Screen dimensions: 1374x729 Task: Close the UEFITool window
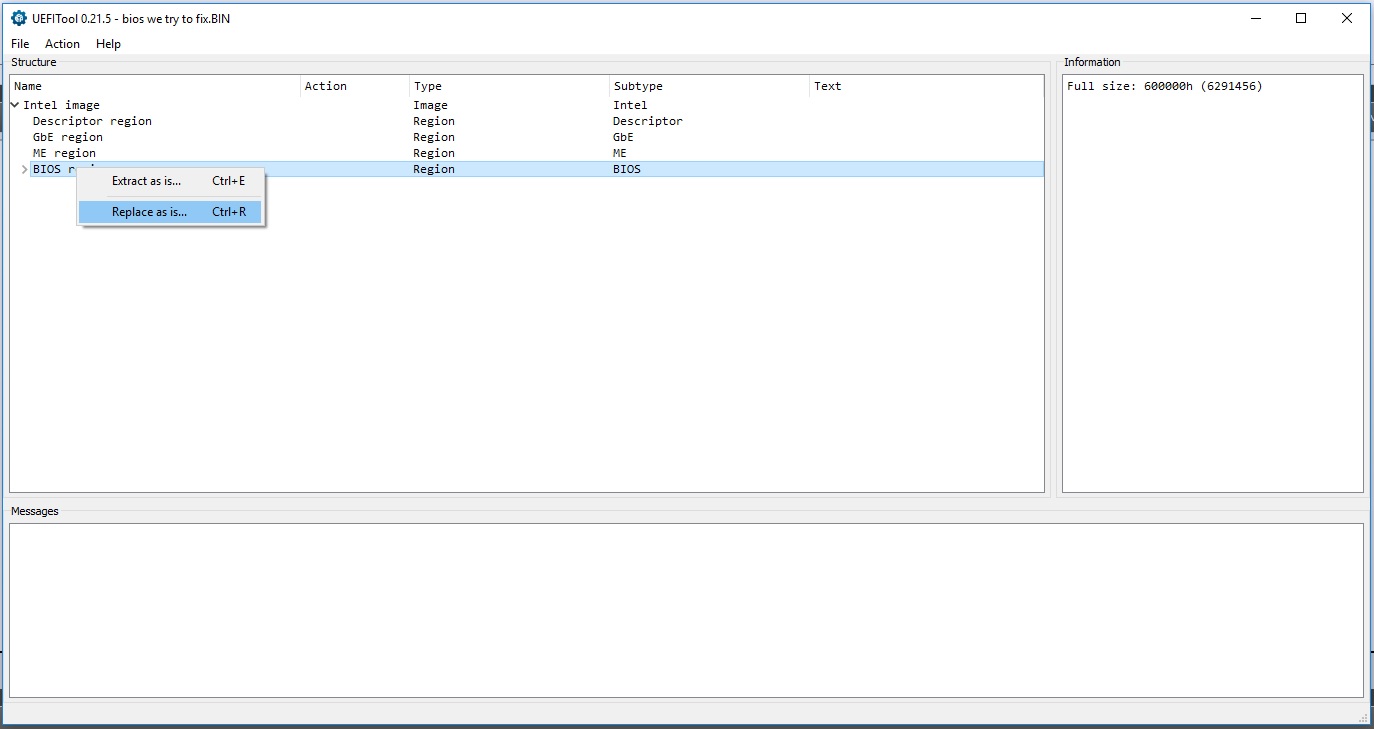1347,18
